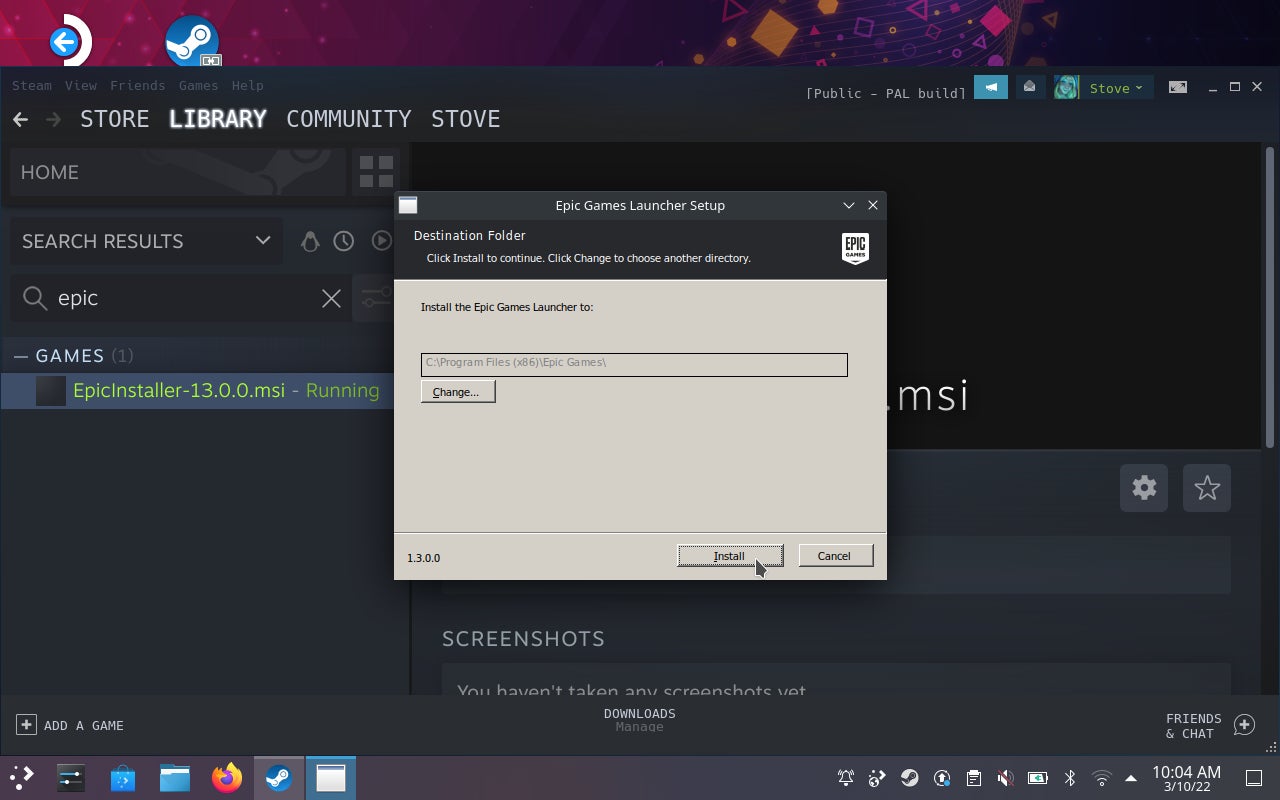Open the View menu in Steam
The image size is (1280, 800).
tap(81, 85)
